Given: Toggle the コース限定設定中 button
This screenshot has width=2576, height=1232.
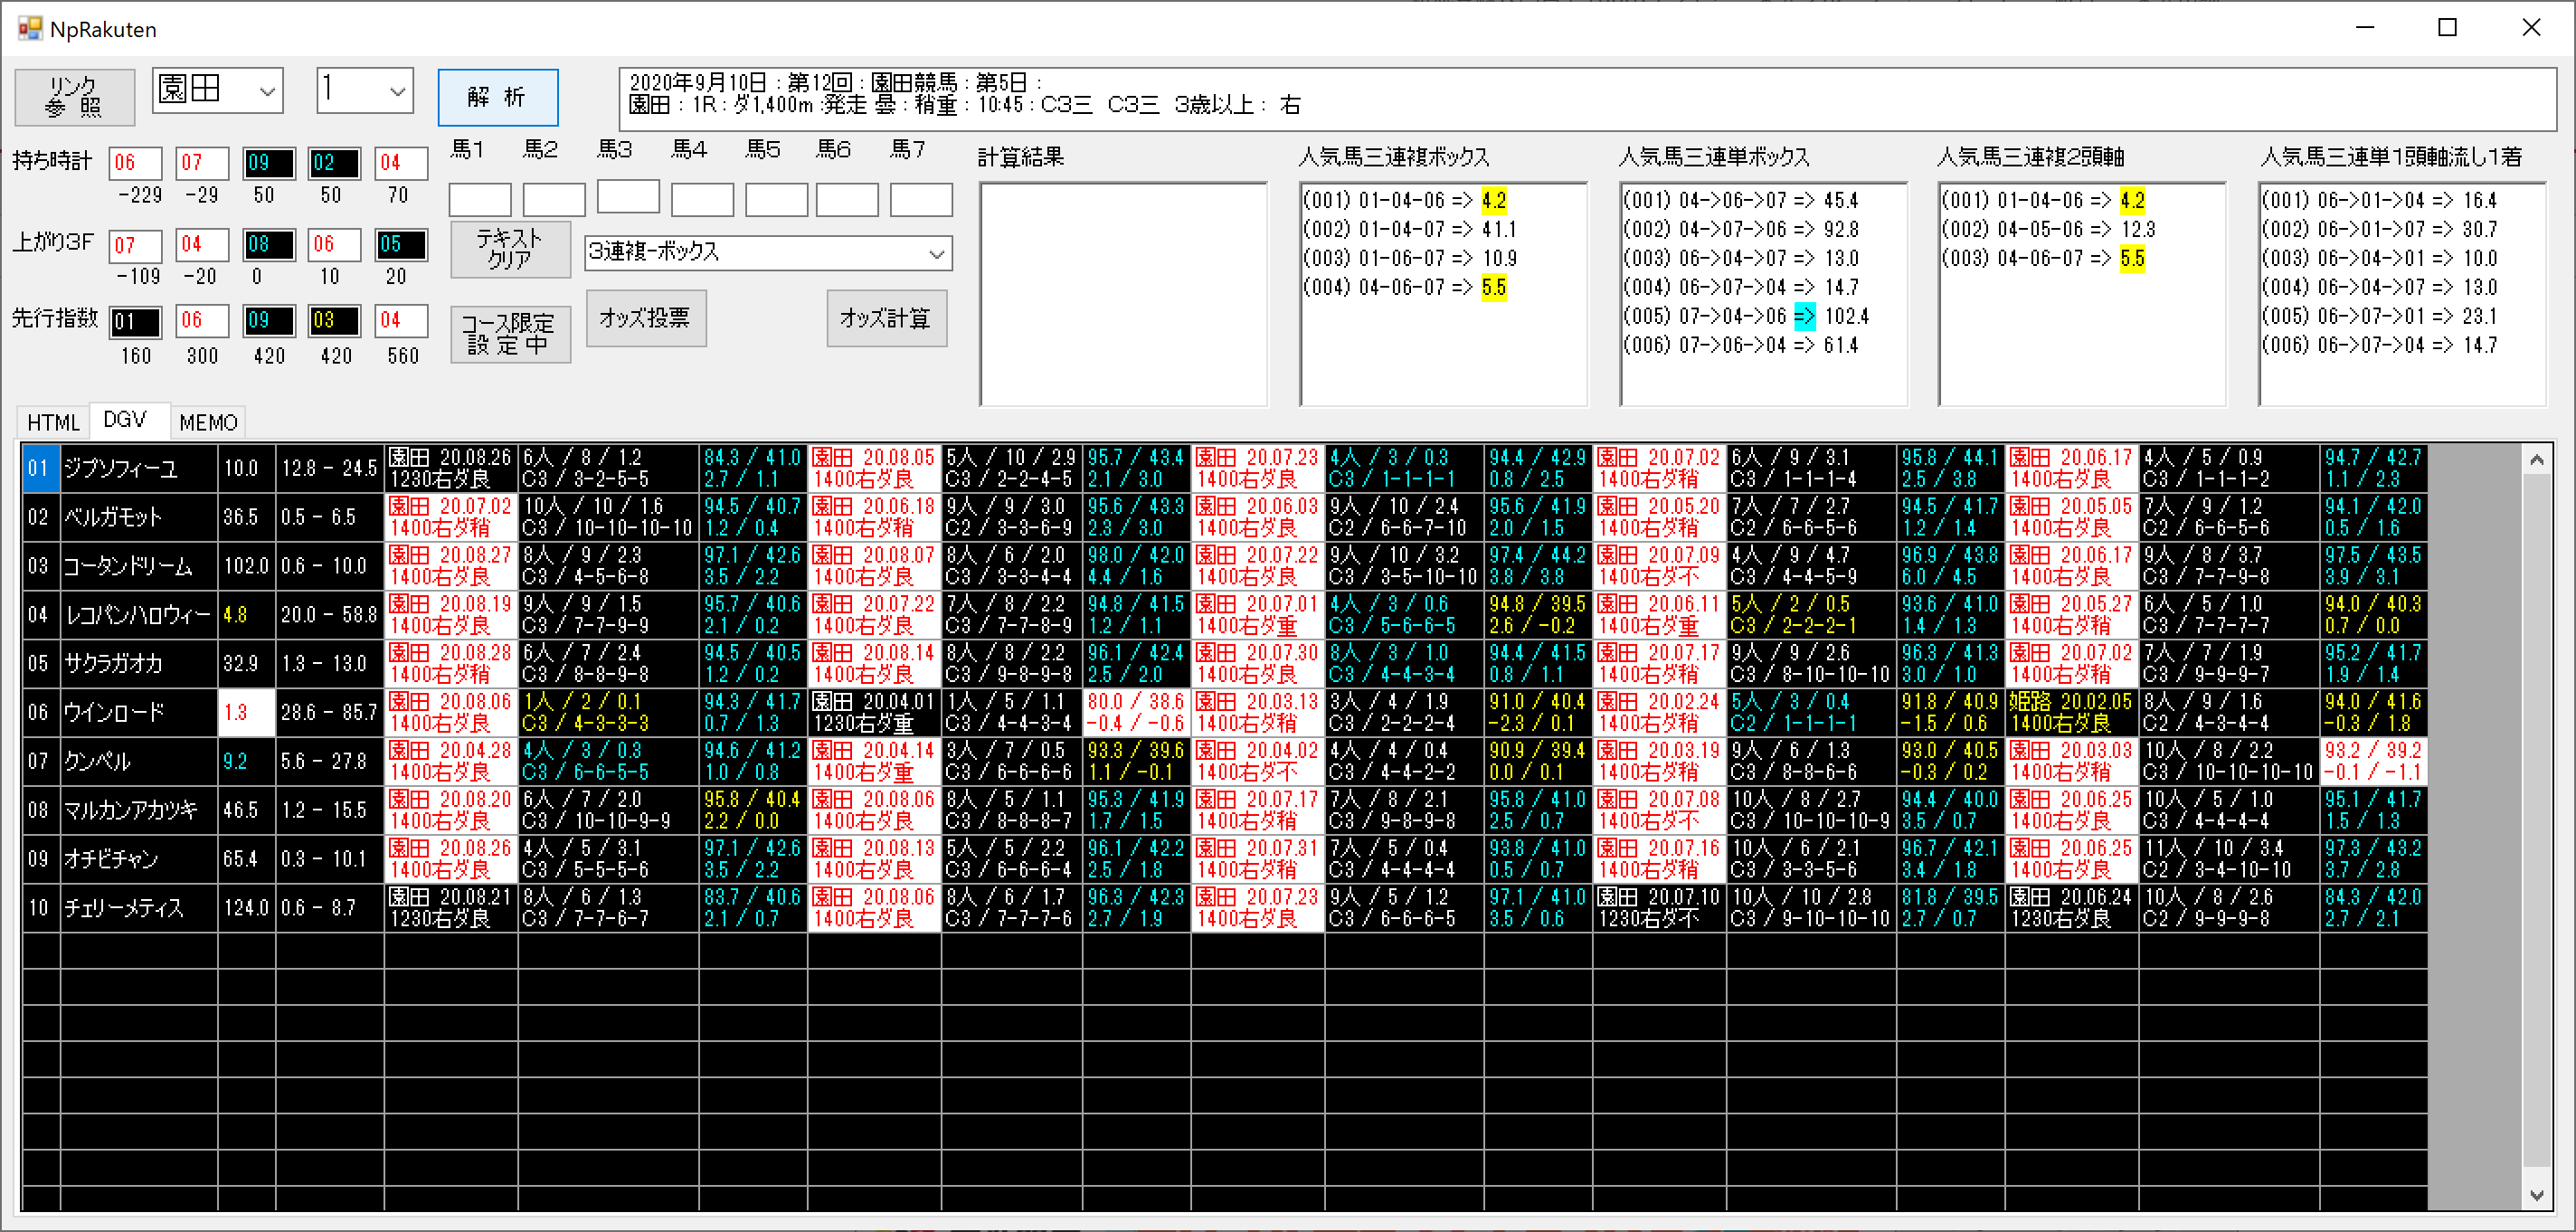Looking at the screenshot, I should click(x=509, y=334).
